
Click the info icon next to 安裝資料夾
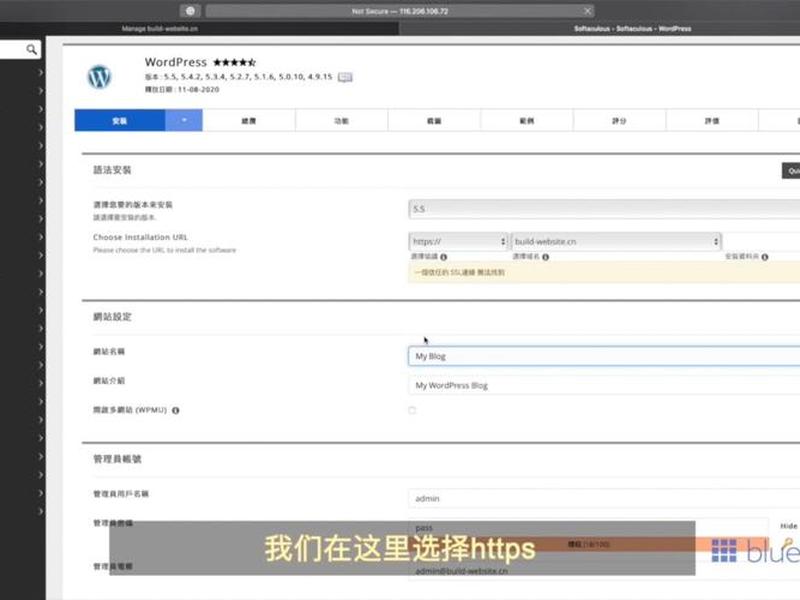click(x=764, y=257)
